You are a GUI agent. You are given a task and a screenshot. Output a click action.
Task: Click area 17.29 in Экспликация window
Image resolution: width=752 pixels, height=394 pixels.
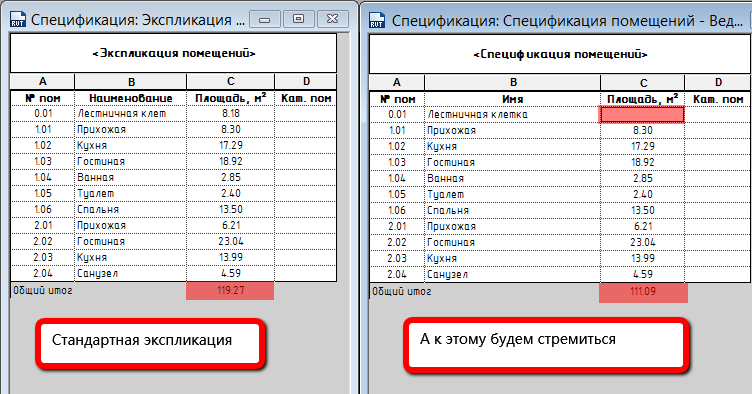pyautogui.click(x=231, y=145)
